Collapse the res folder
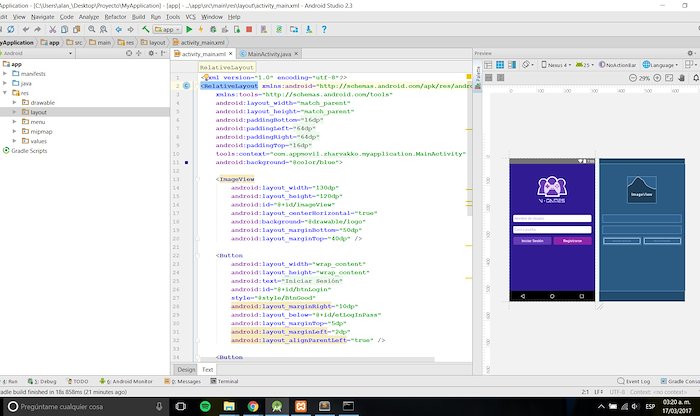 (5, 93)
